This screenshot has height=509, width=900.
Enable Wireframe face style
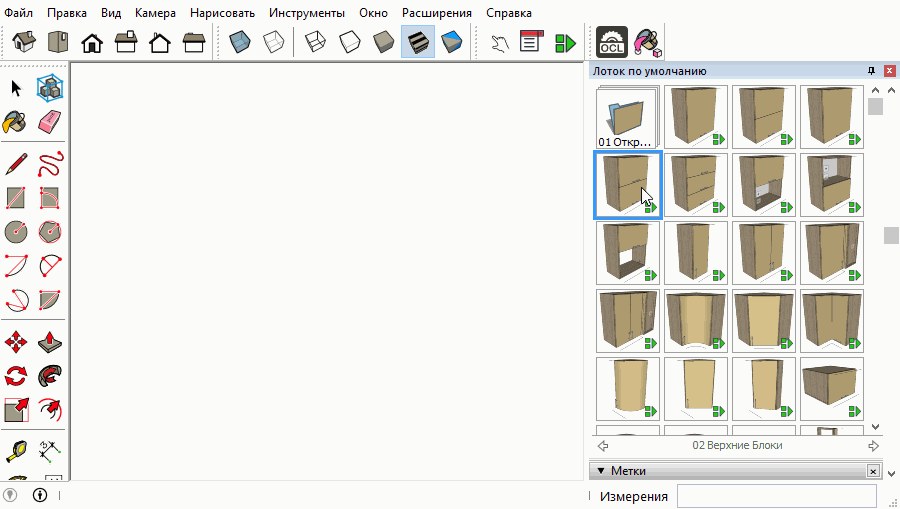click(x=315, y=42)
